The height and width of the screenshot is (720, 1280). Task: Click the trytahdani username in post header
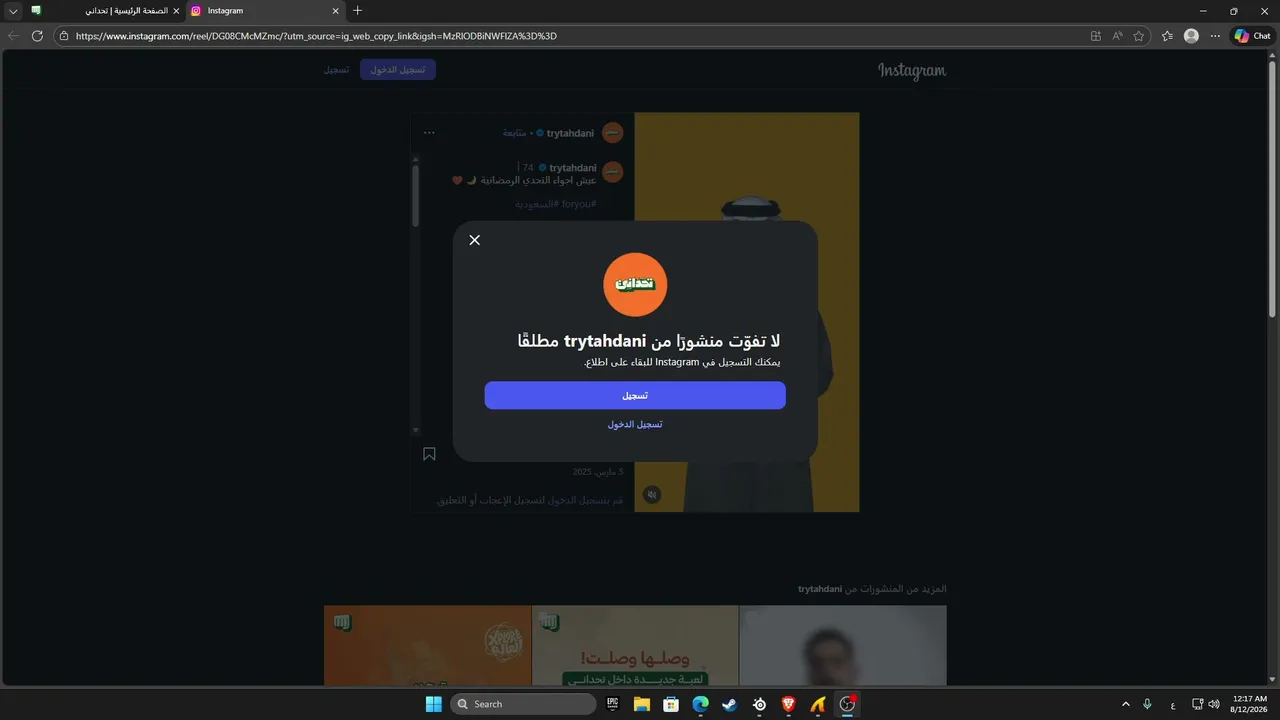[570, 133]
